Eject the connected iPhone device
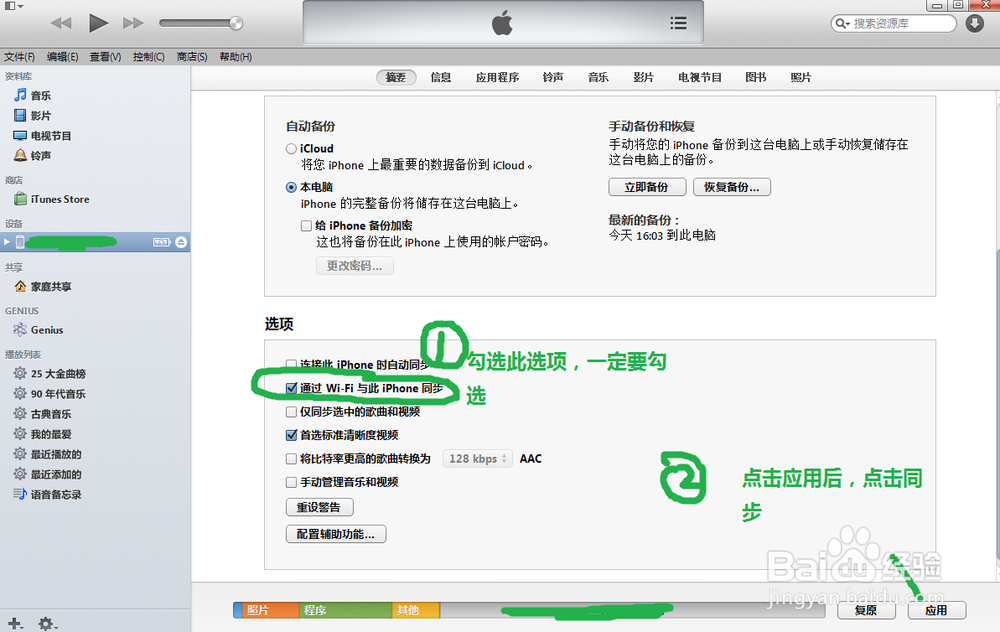1000x632 pixels. tap(180, 241)
